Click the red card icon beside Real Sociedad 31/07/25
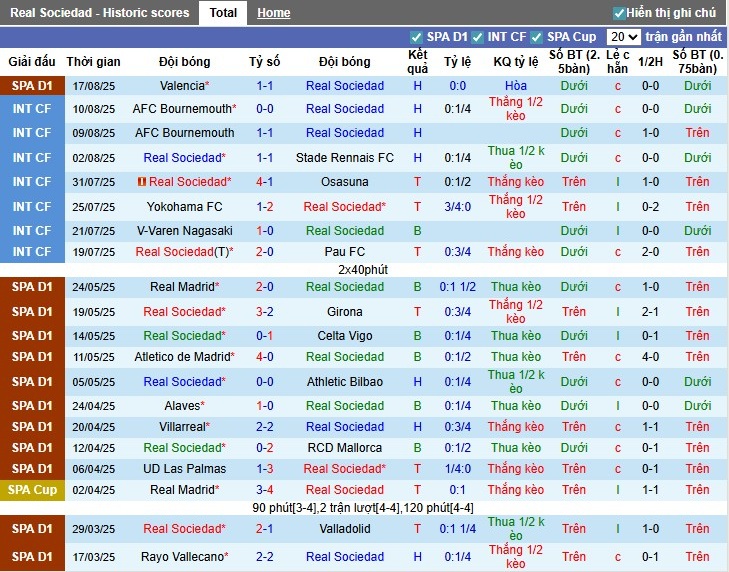729x572 pixels. point(142,182)
